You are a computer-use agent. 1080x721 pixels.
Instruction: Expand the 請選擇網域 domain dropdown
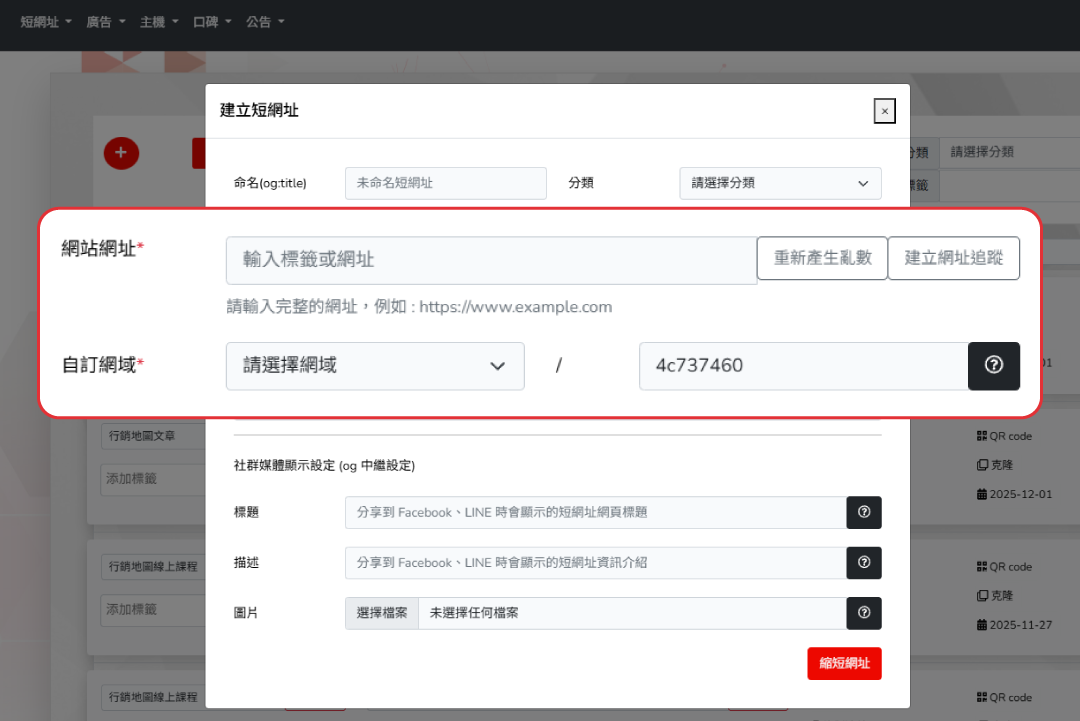375,366
